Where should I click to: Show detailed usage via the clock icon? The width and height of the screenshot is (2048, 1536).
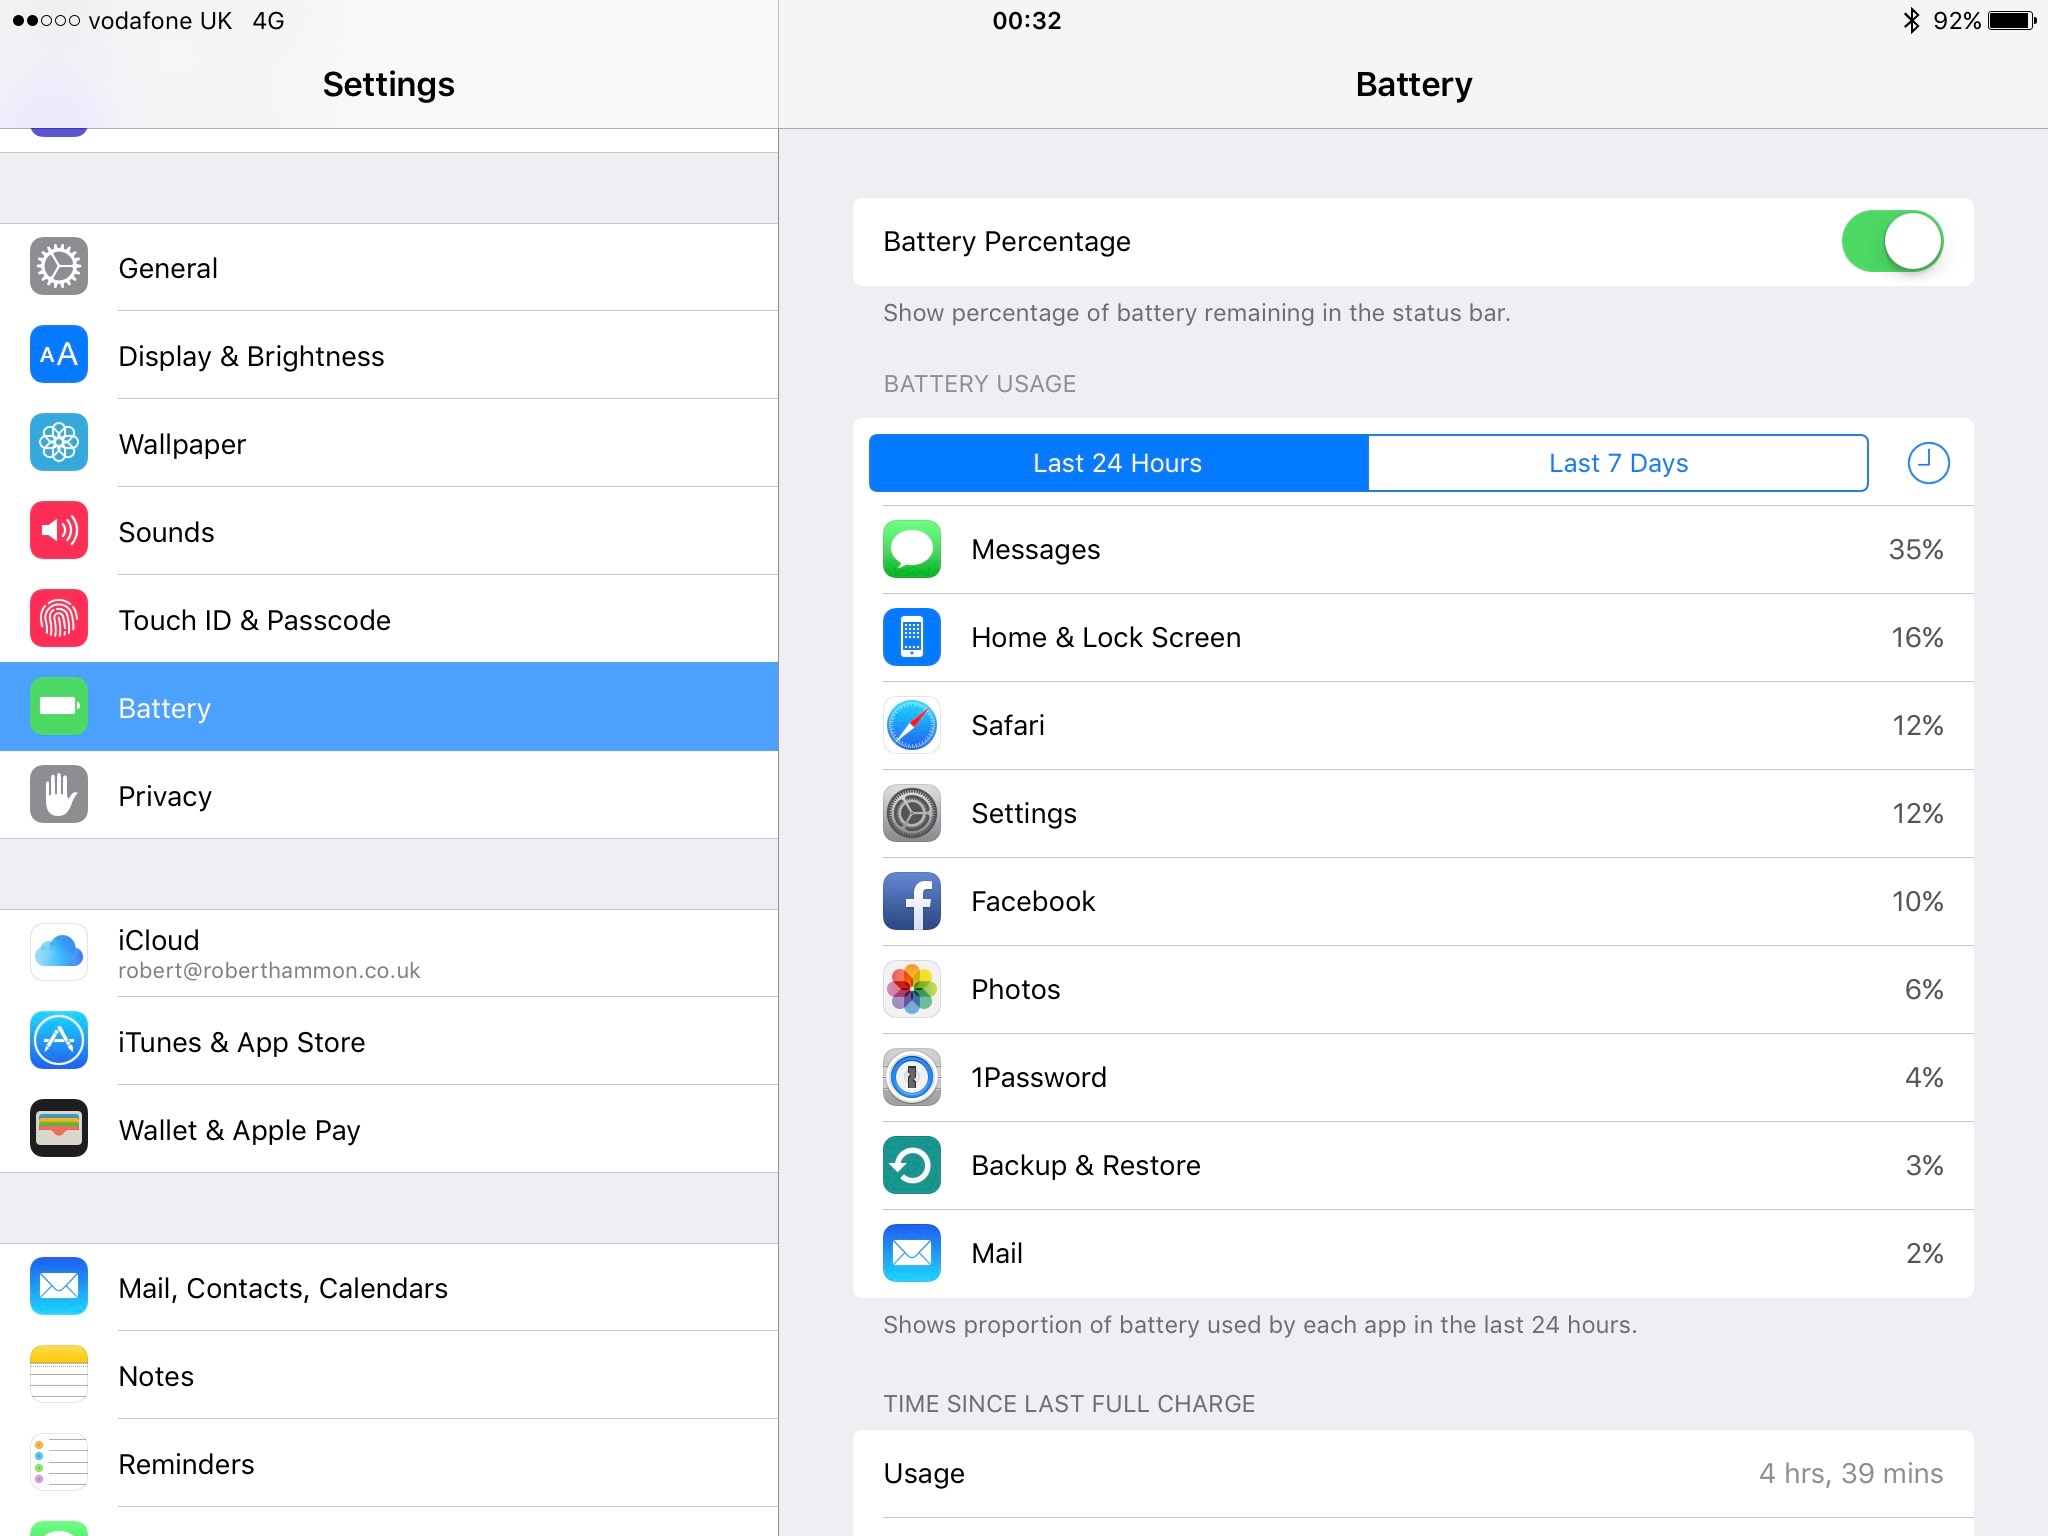(1927, 463)
